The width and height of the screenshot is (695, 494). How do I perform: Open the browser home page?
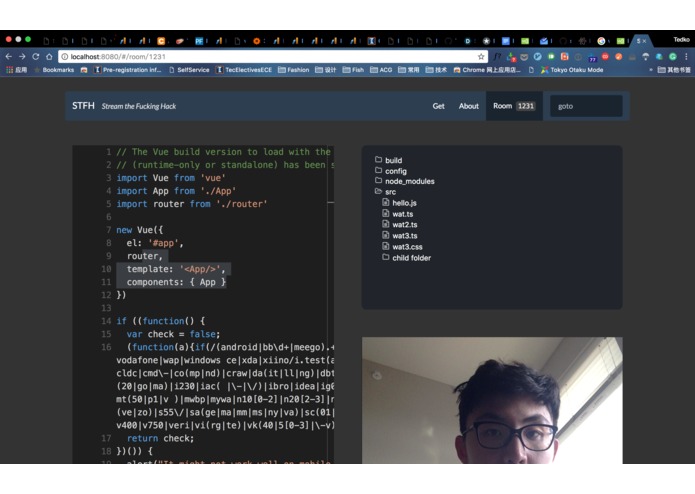(x=49, y=57)
